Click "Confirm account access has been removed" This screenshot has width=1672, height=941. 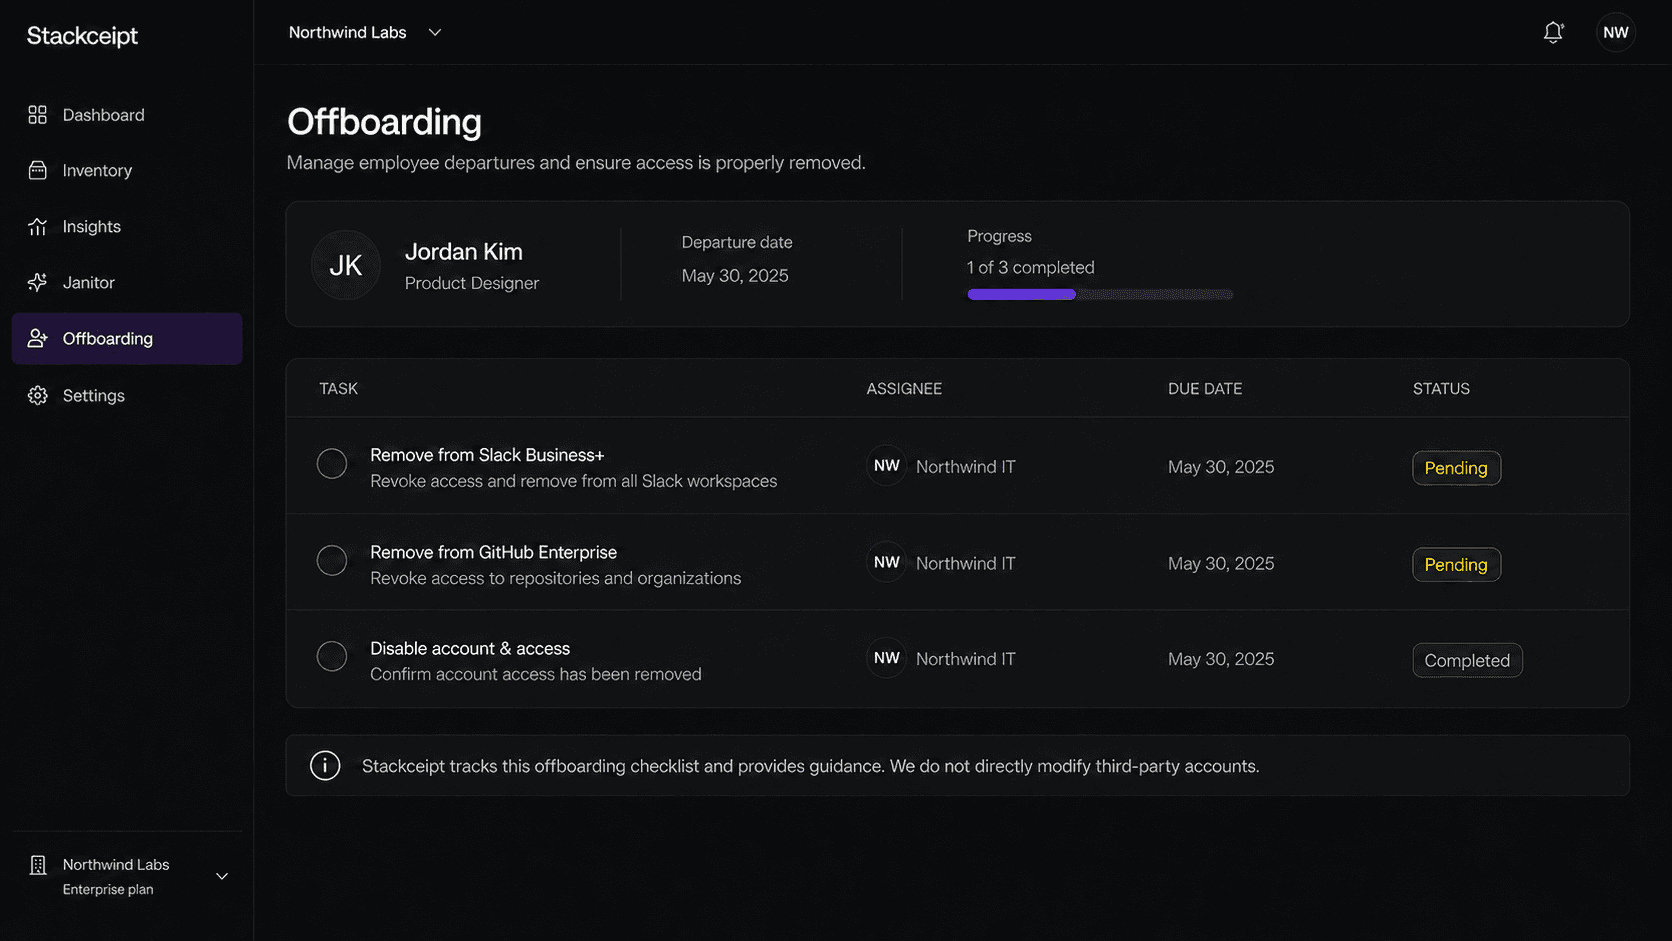pos(536,675)
